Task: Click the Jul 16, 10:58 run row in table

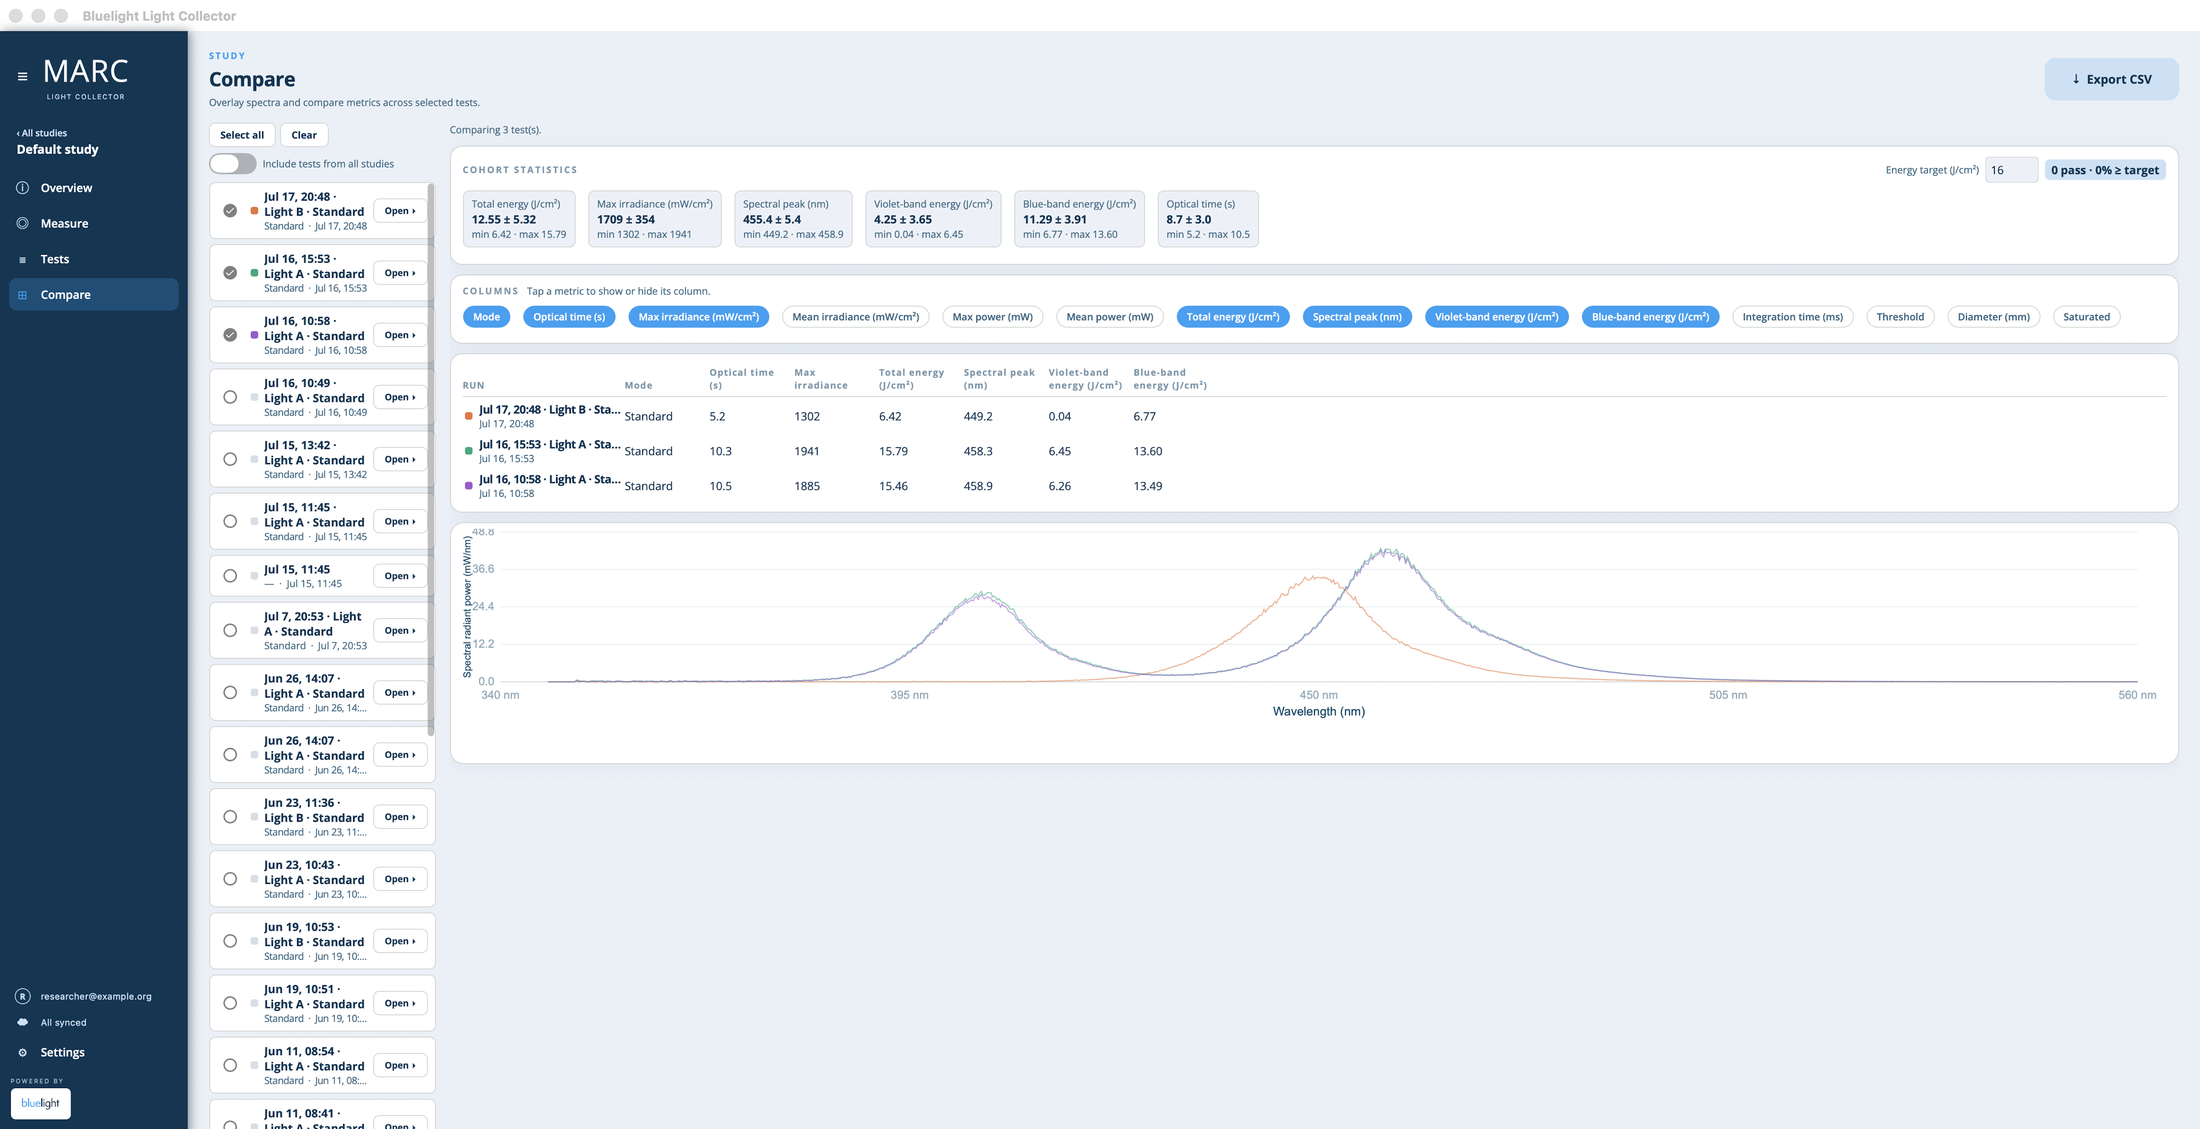Action: 1314,486
